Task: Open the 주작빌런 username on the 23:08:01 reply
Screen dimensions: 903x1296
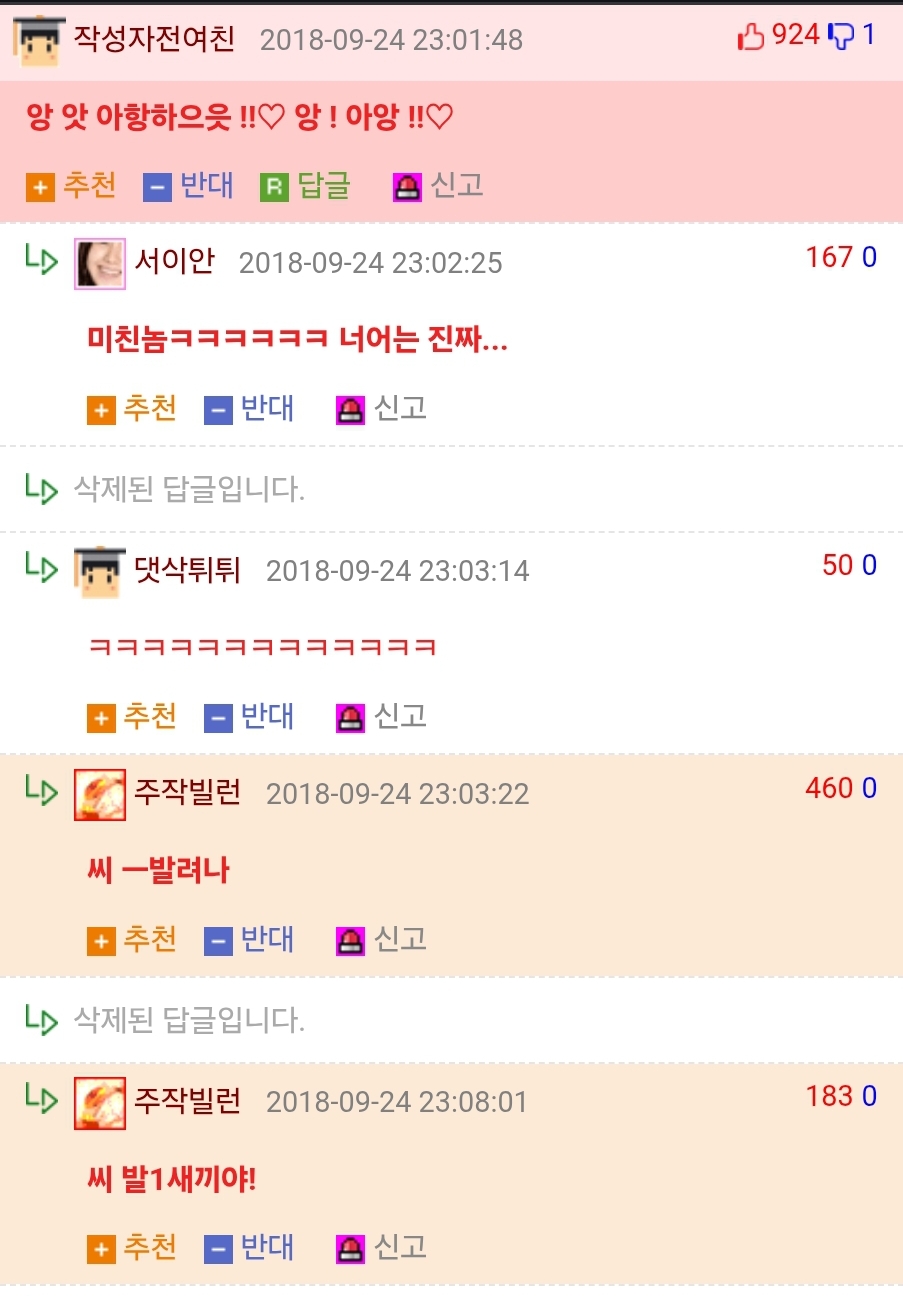Action: 188,1102
